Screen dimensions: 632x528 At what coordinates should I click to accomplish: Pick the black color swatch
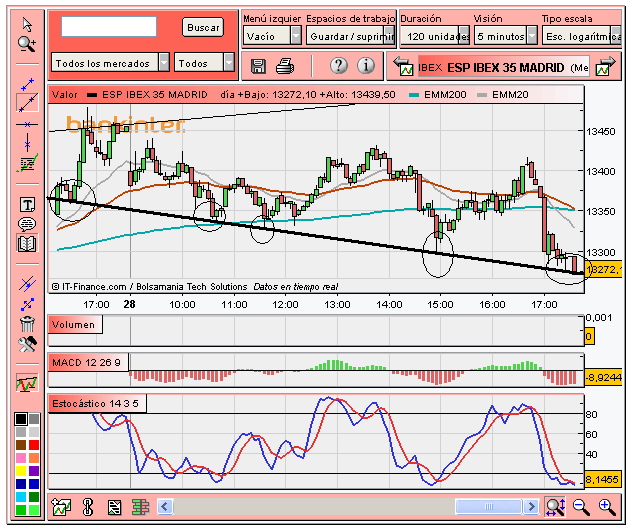point(21,419)
